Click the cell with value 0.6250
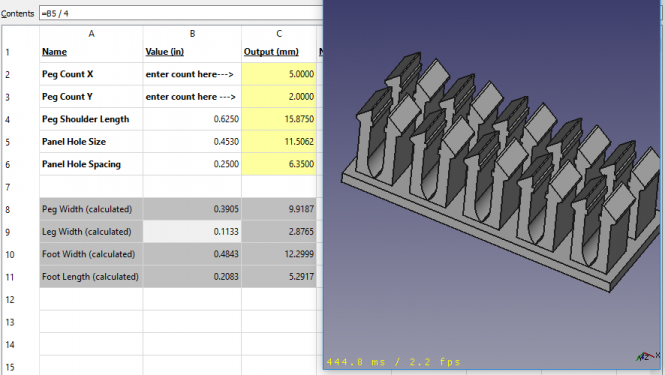The height and width of the screenshot is (375, 665). pyautogui.click(x=192, y=119)
